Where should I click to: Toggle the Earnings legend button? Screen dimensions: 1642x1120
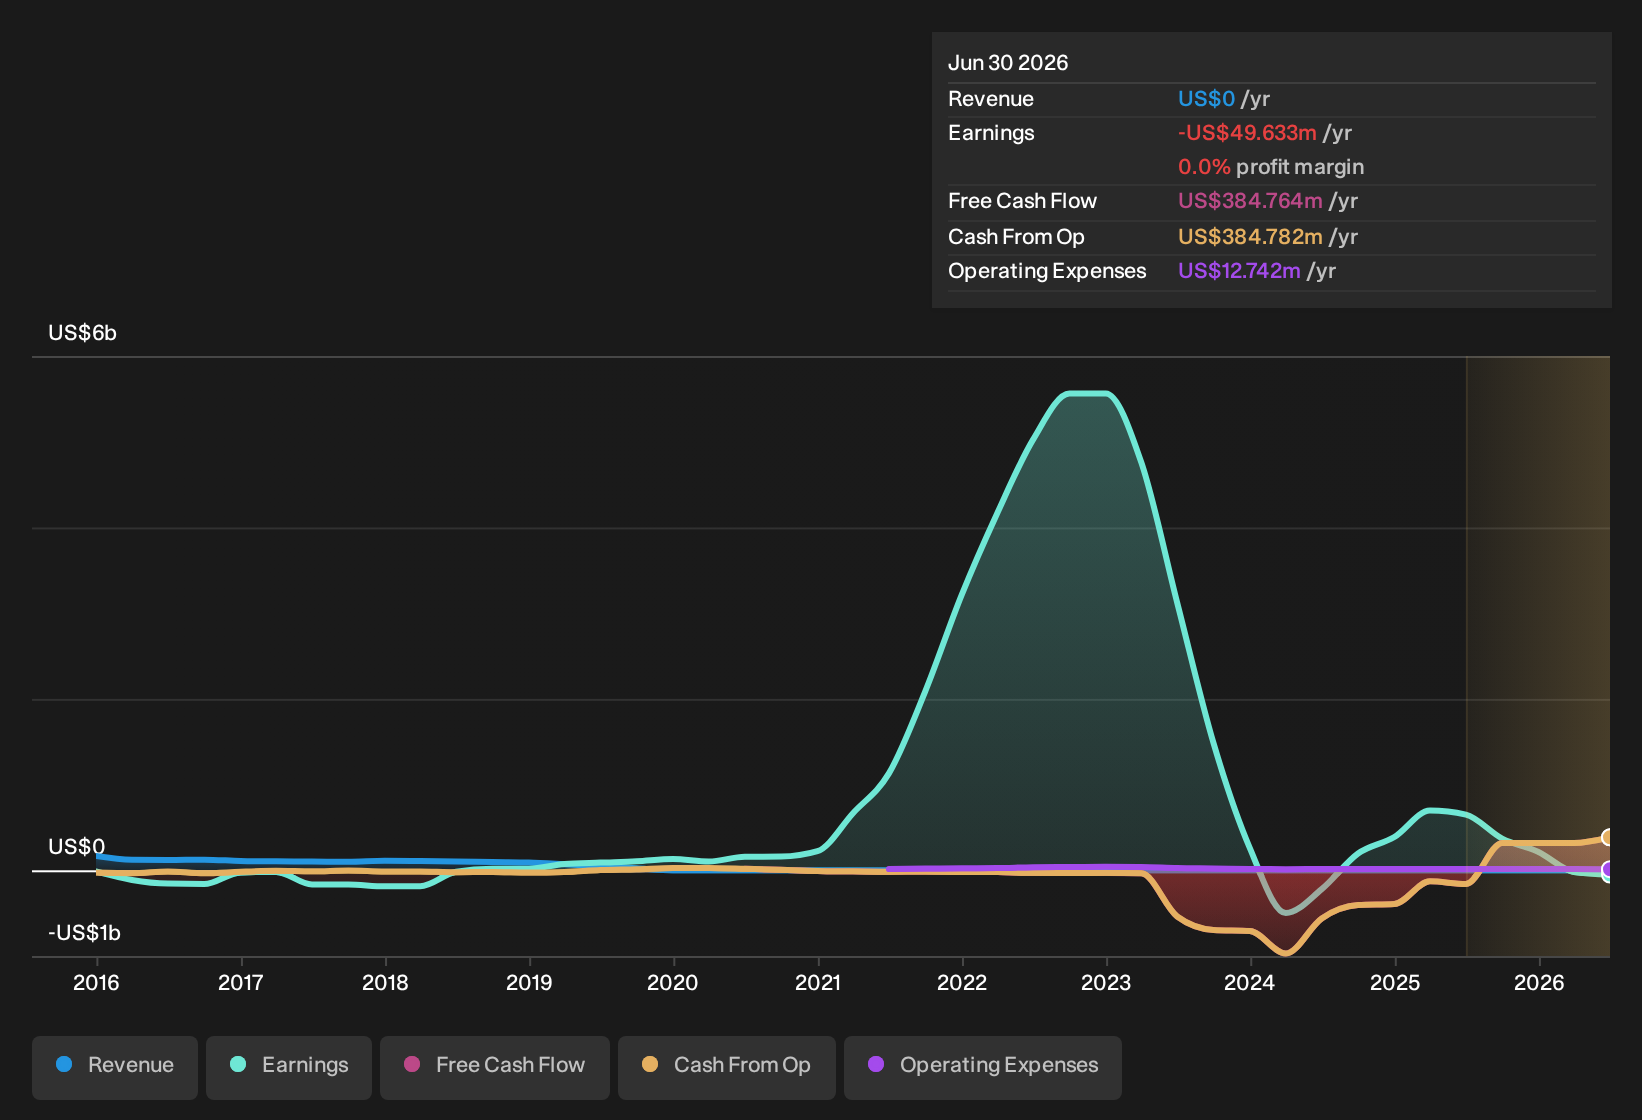289,1066
